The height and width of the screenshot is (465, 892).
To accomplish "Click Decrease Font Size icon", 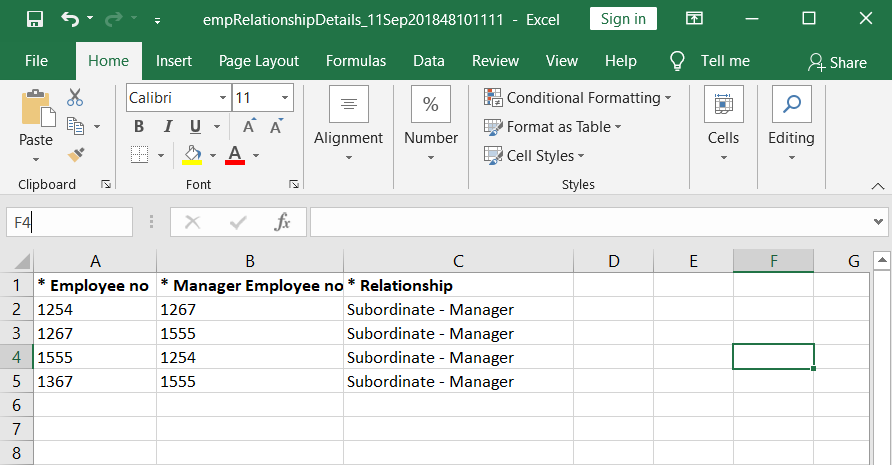I will (x=276, y=126).
